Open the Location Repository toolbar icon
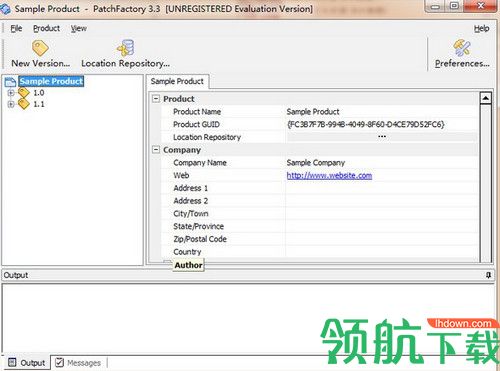Image resolution: width=500 pixels, height=371 pixels. [x=126, y=48]
